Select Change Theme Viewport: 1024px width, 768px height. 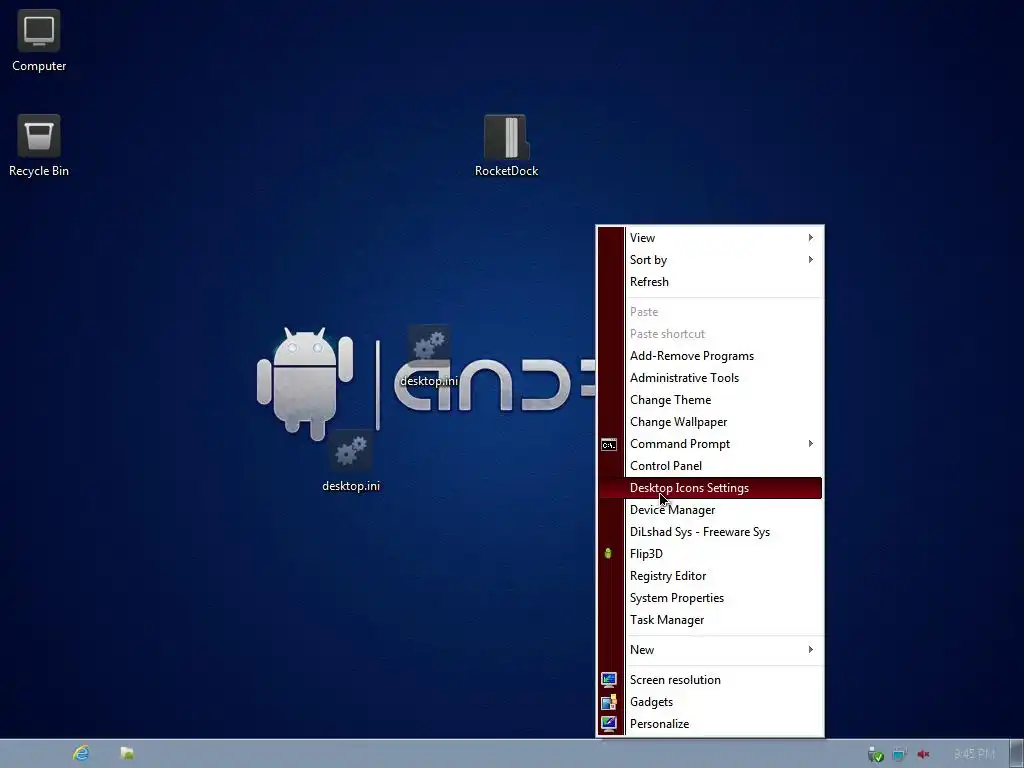[x=711, y=400]
